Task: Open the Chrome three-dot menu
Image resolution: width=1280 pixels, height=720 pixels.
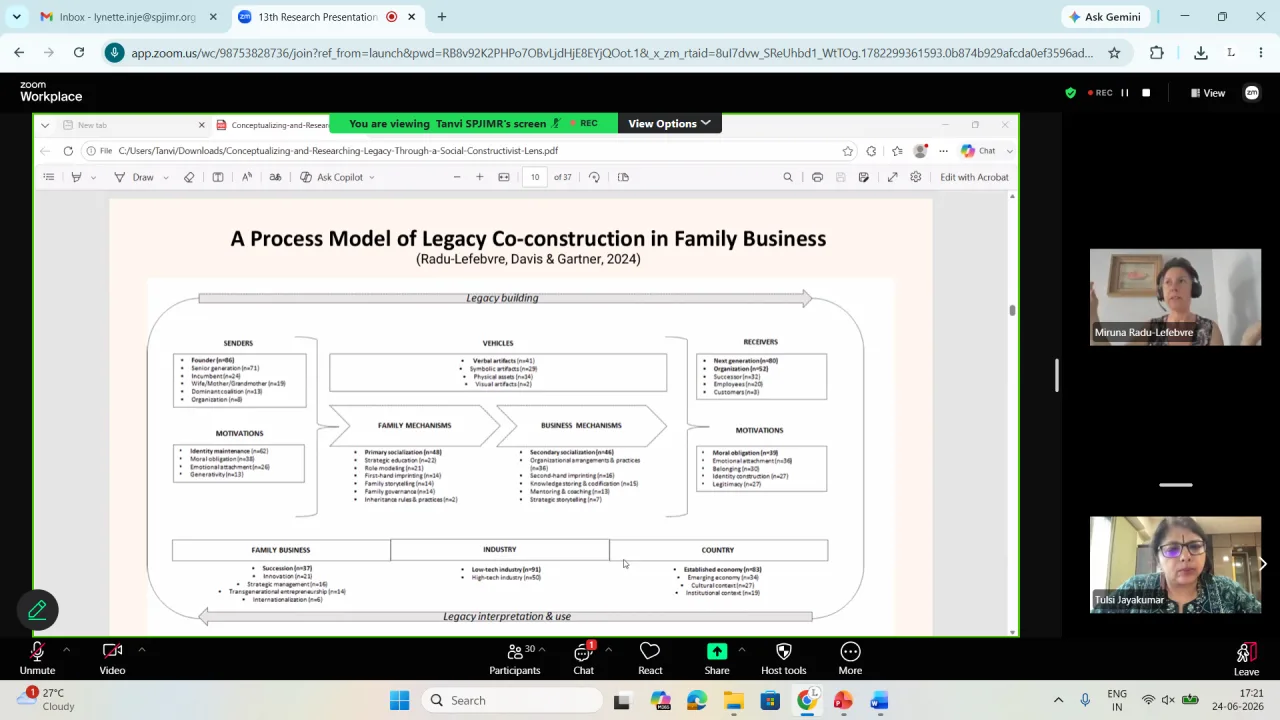Action: (x=1260, y=53)
